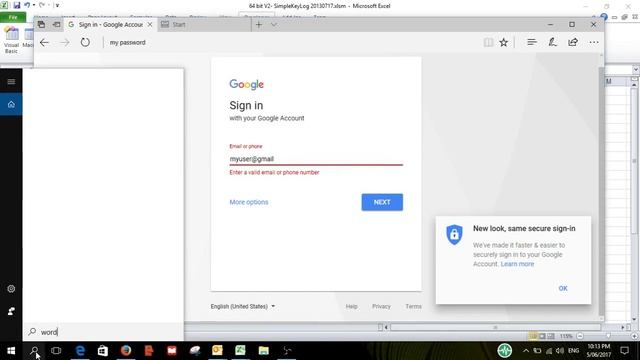640x360 pixels.
Task: Add a new Edge tab
Action: tap(259, 24)
